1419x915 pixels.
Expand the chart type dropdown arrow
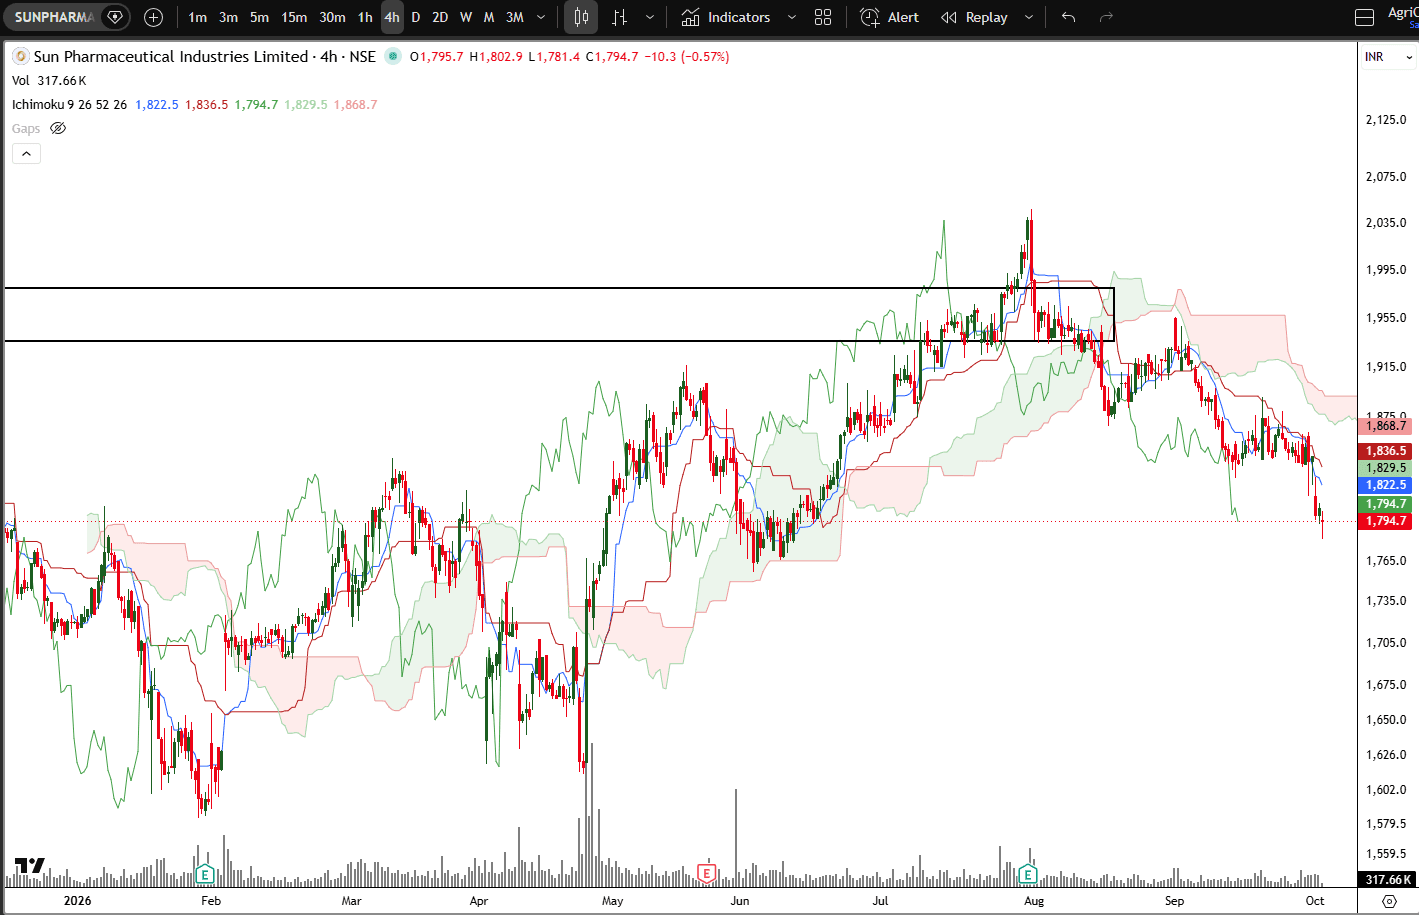(x=650, y=17)
